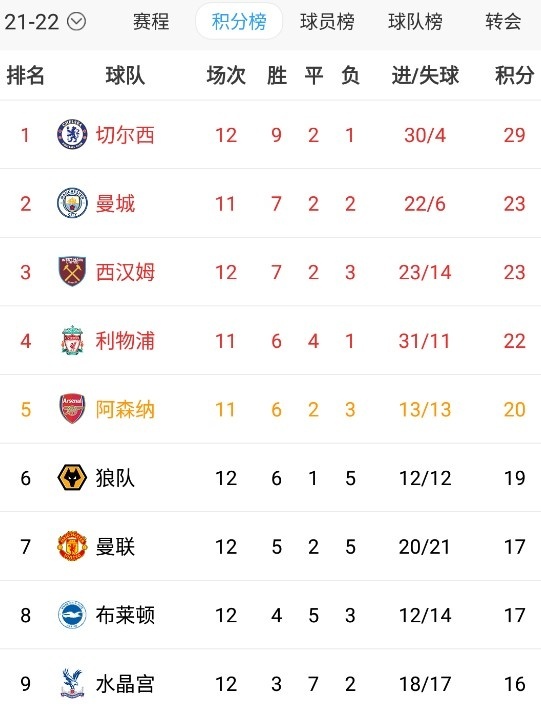The height and width of the screenshot is (716, 541).
Task: Go to the 球队榜 tab
Action: pyautogui.click(x=415, y=21)
